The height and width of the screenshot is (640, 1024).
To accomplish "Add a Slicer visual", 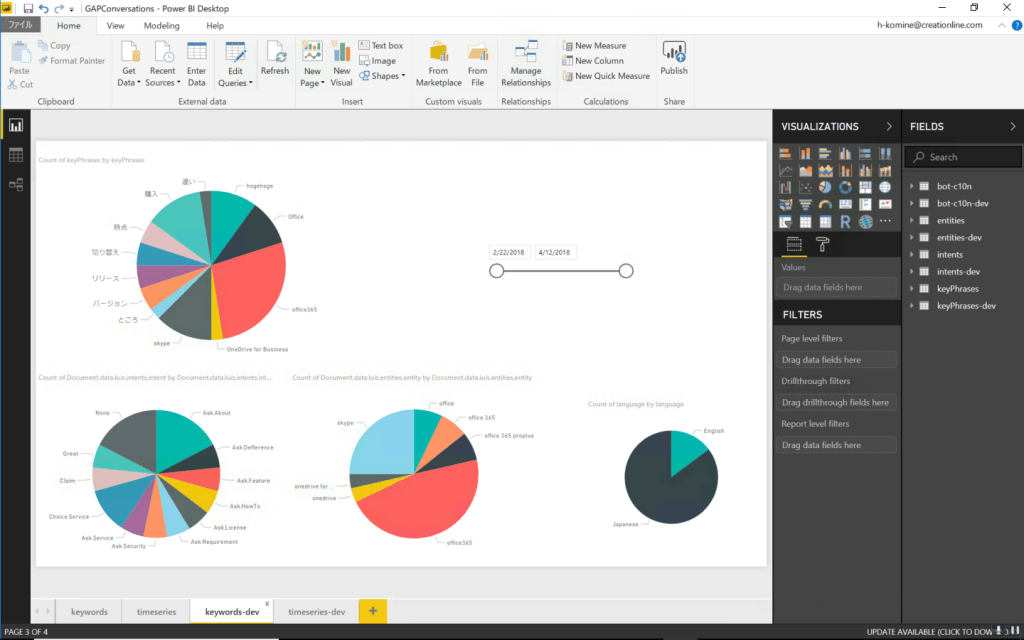I will 786,222.
